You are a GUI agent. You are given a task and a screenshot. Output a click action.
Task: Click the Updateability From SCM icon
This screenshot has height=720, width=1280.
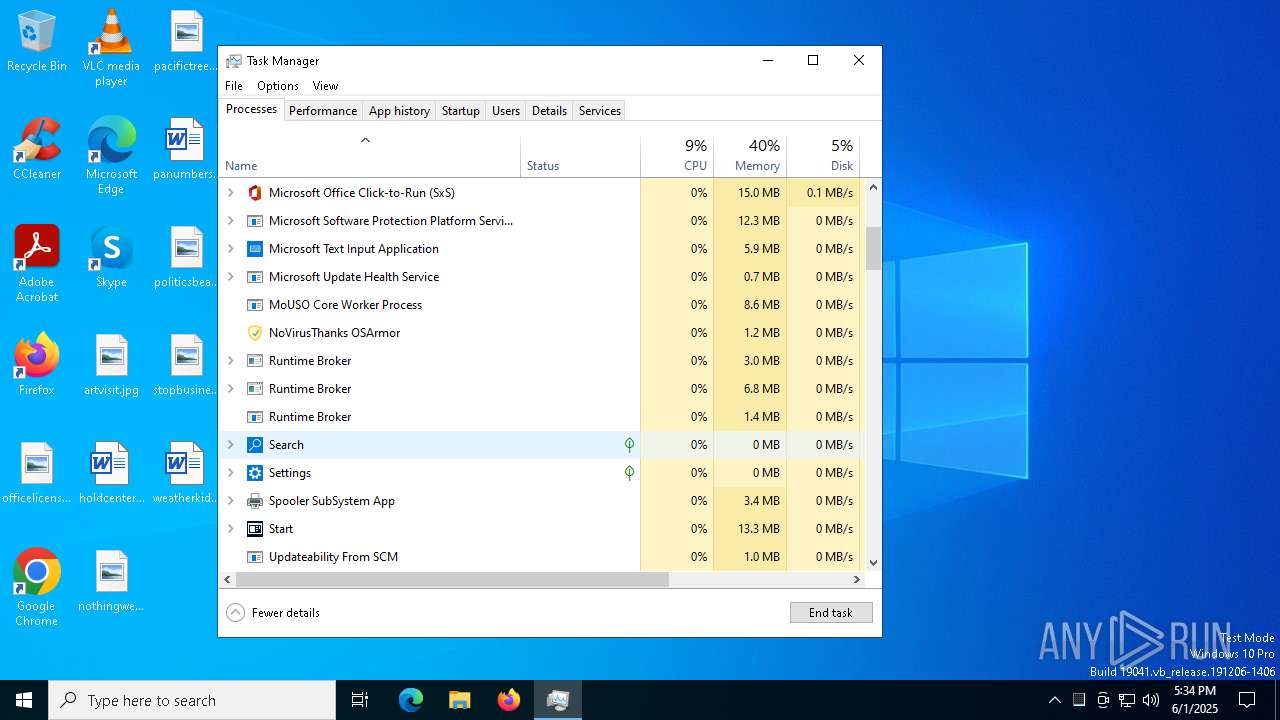pos(255,557)
